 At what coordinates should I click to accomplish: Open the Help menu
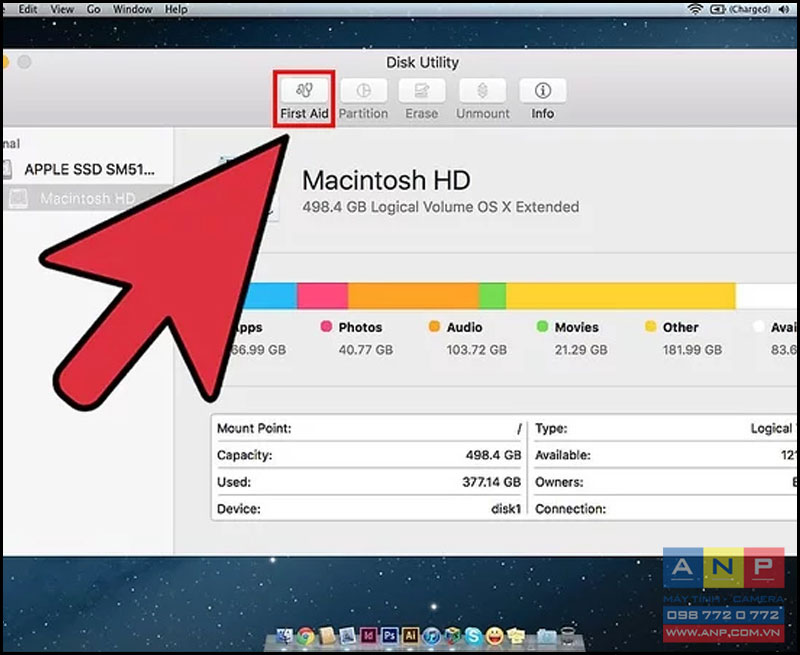pos(176,9)
